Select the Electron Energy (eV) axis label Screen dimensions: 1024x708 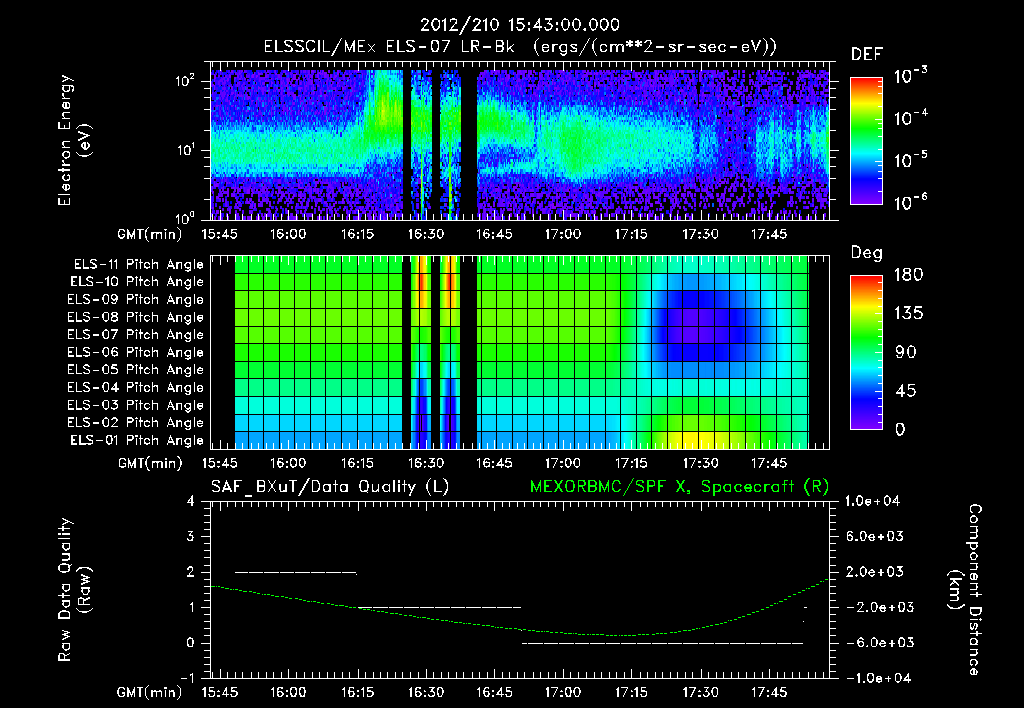point(73,140)
